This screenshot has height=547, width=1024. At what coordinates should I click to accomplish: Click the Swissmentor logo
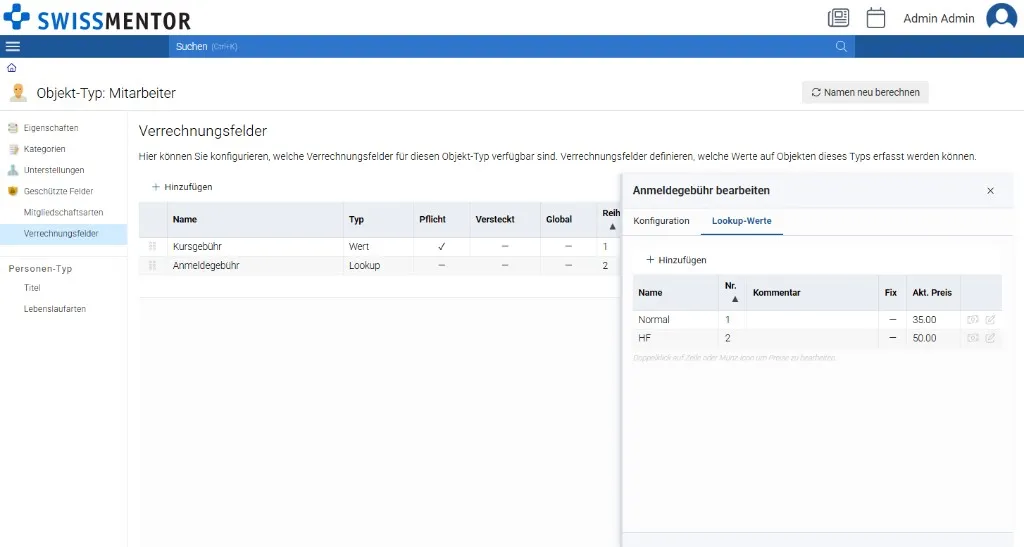coord(97,18)
